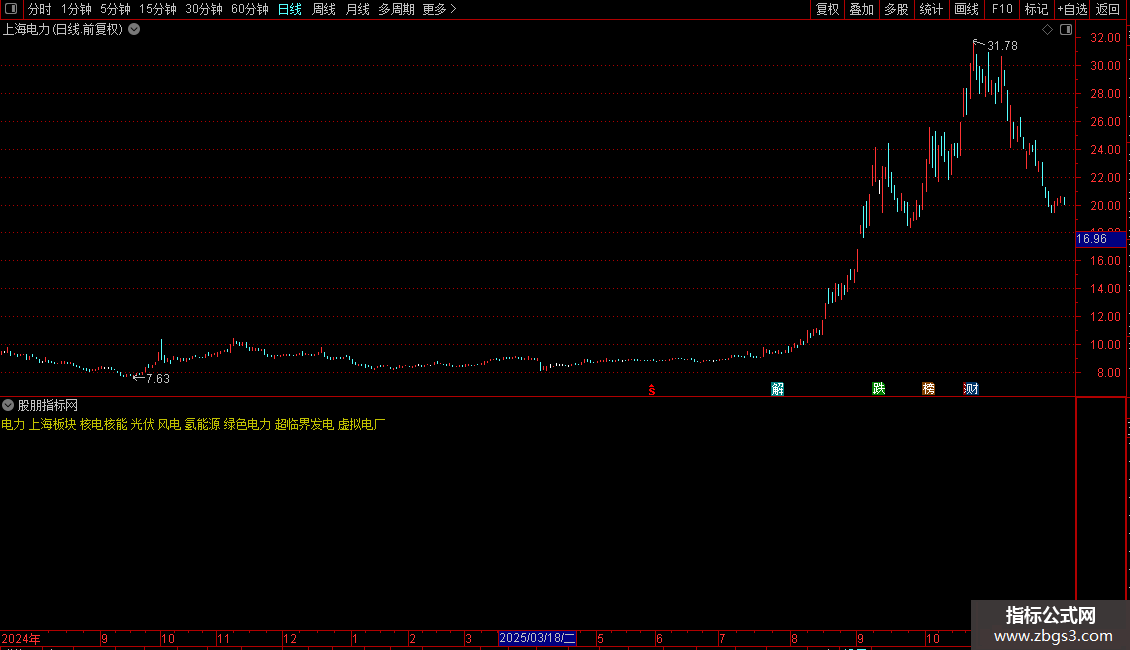Click the 2025/03/18 date label

(x=538, y=638)
